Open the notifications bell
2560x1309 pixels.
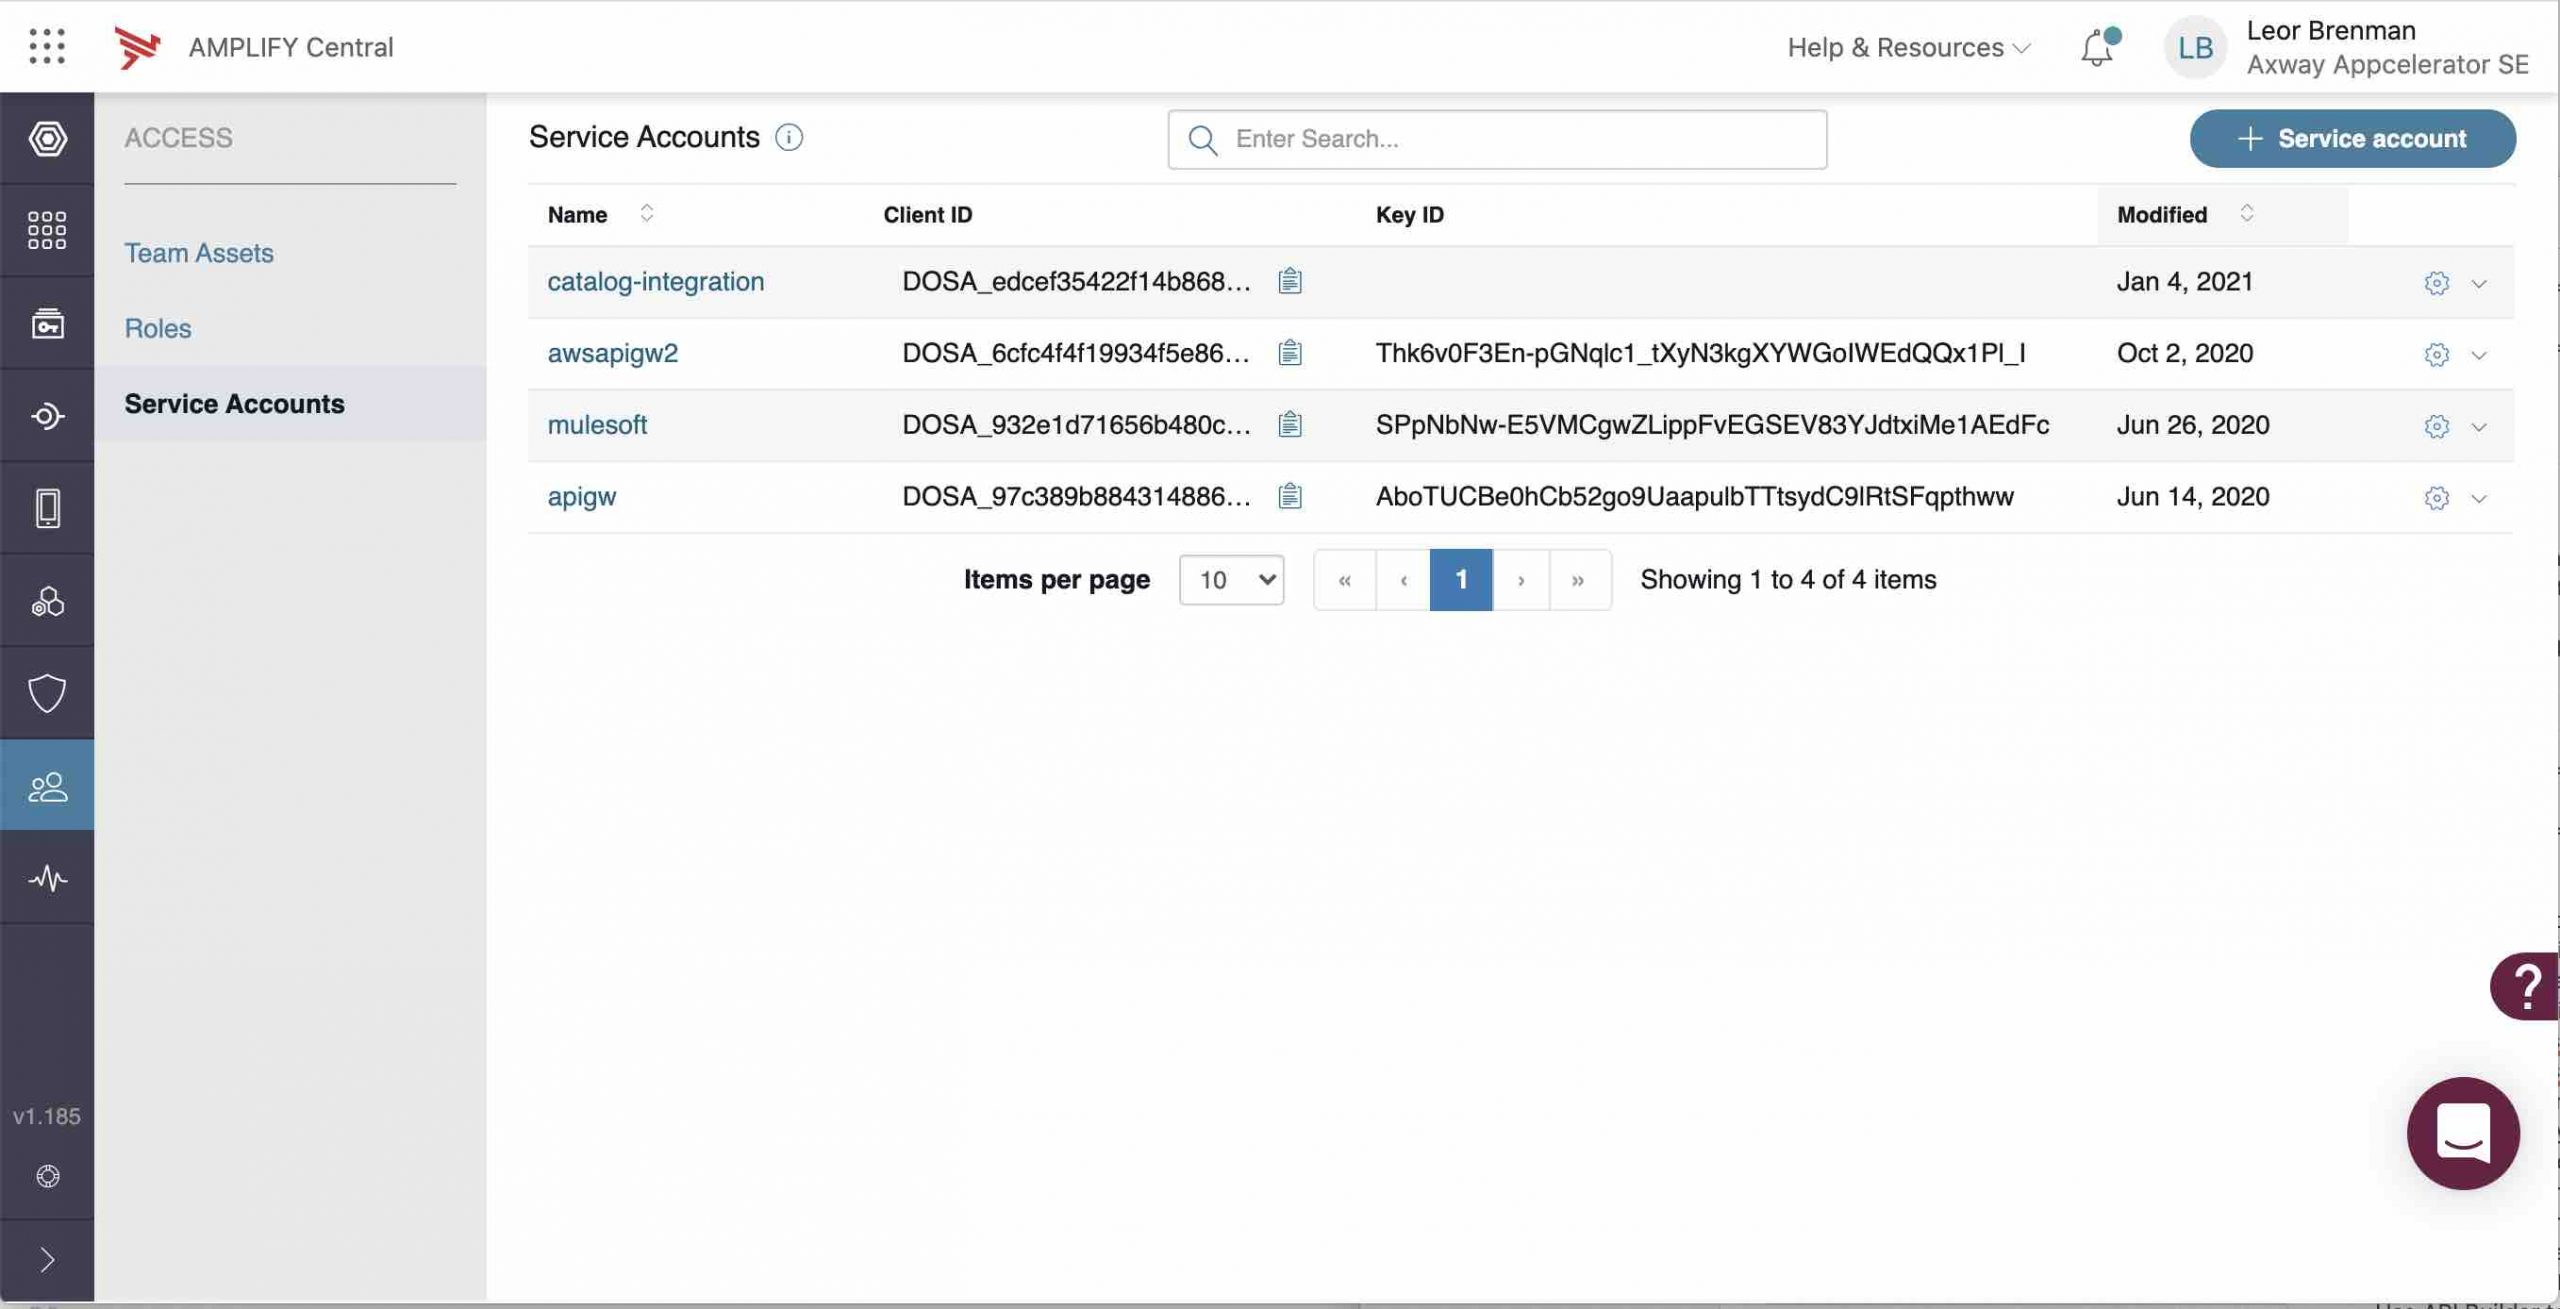(x=2098, y=47)
